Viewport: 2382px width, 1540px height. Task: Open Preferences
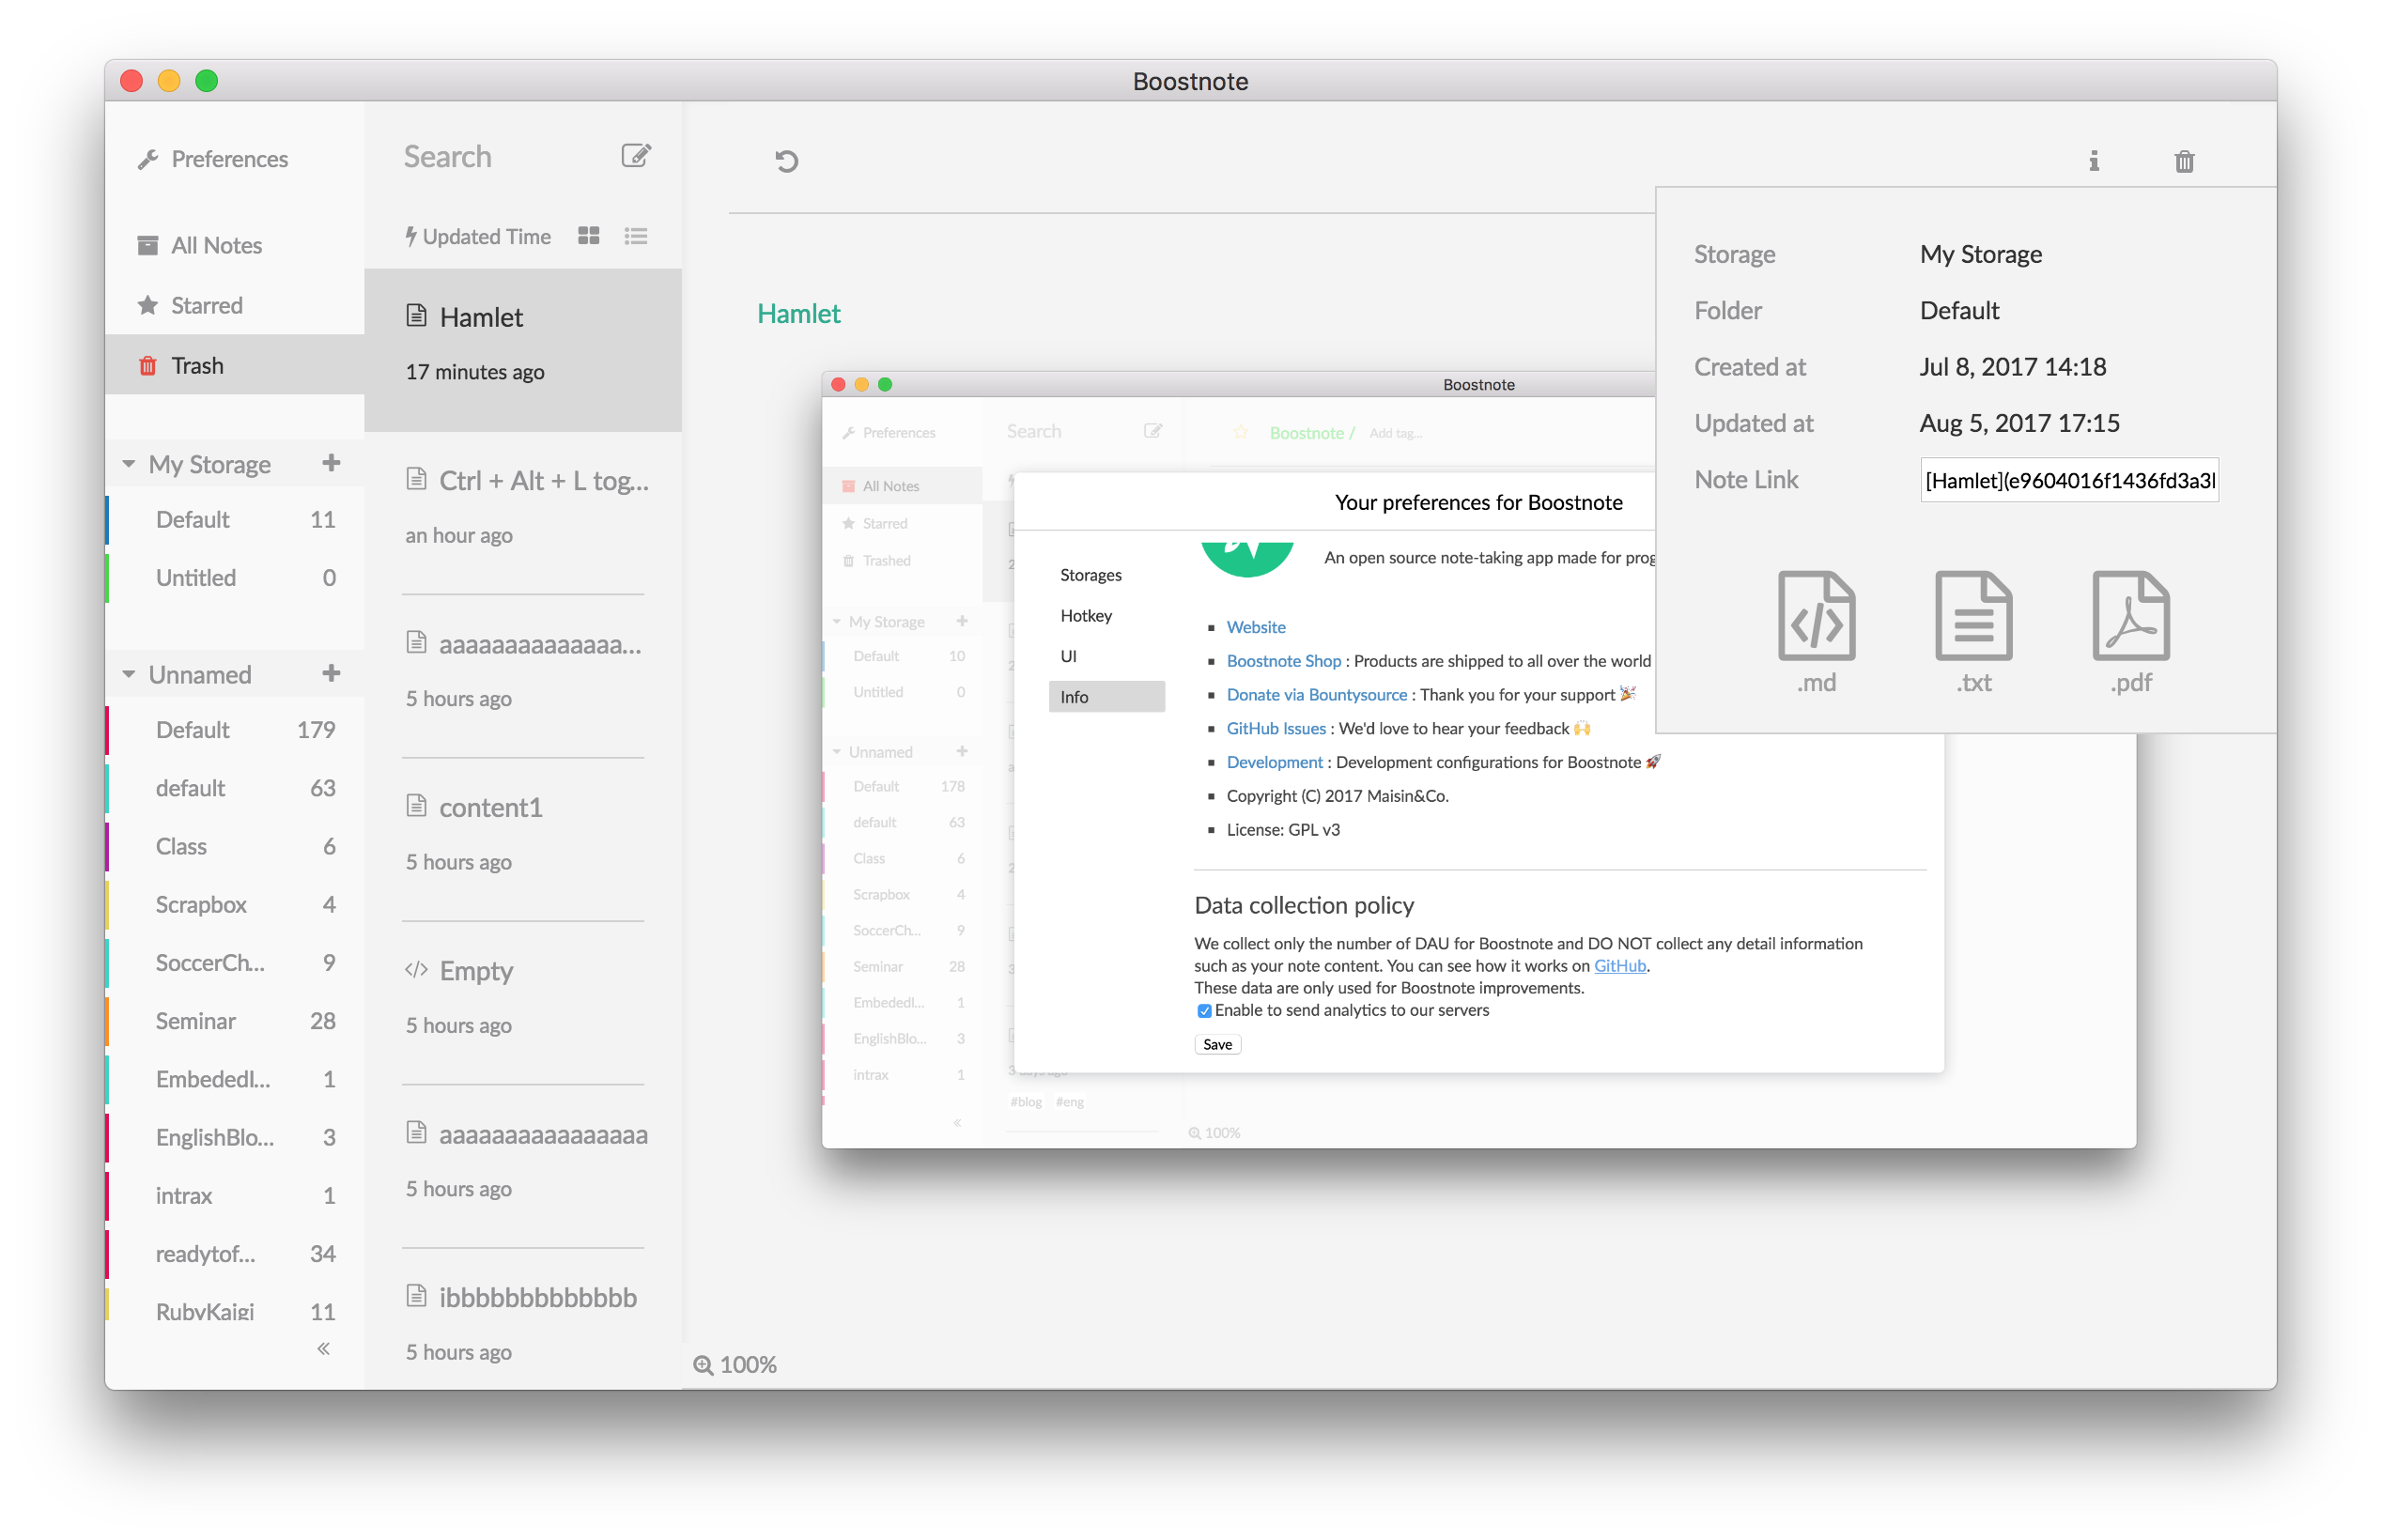pos(228,159)
